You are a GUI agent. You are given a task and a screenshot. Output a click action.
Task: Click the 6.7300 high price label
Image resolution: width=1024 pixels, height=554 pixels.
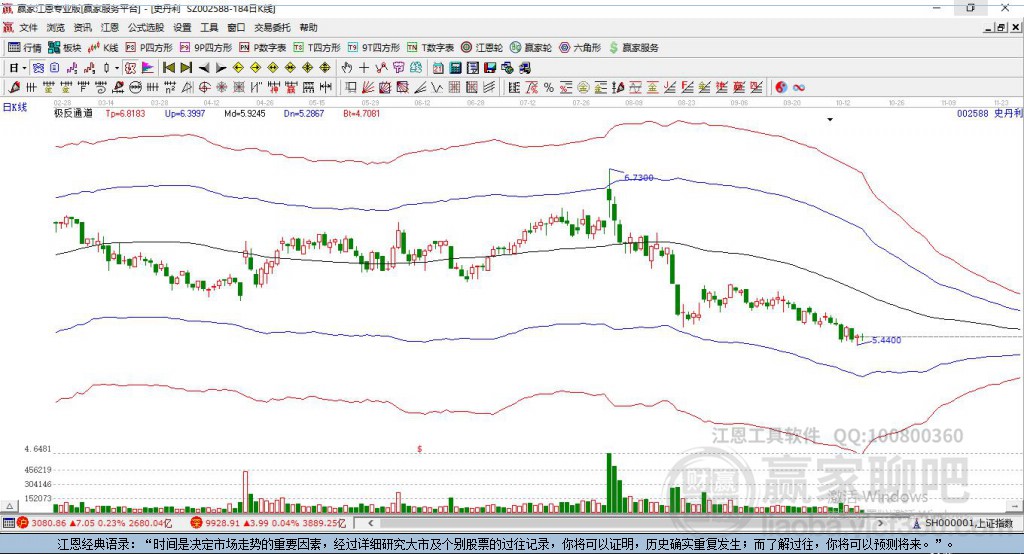(x=639, y=177)
